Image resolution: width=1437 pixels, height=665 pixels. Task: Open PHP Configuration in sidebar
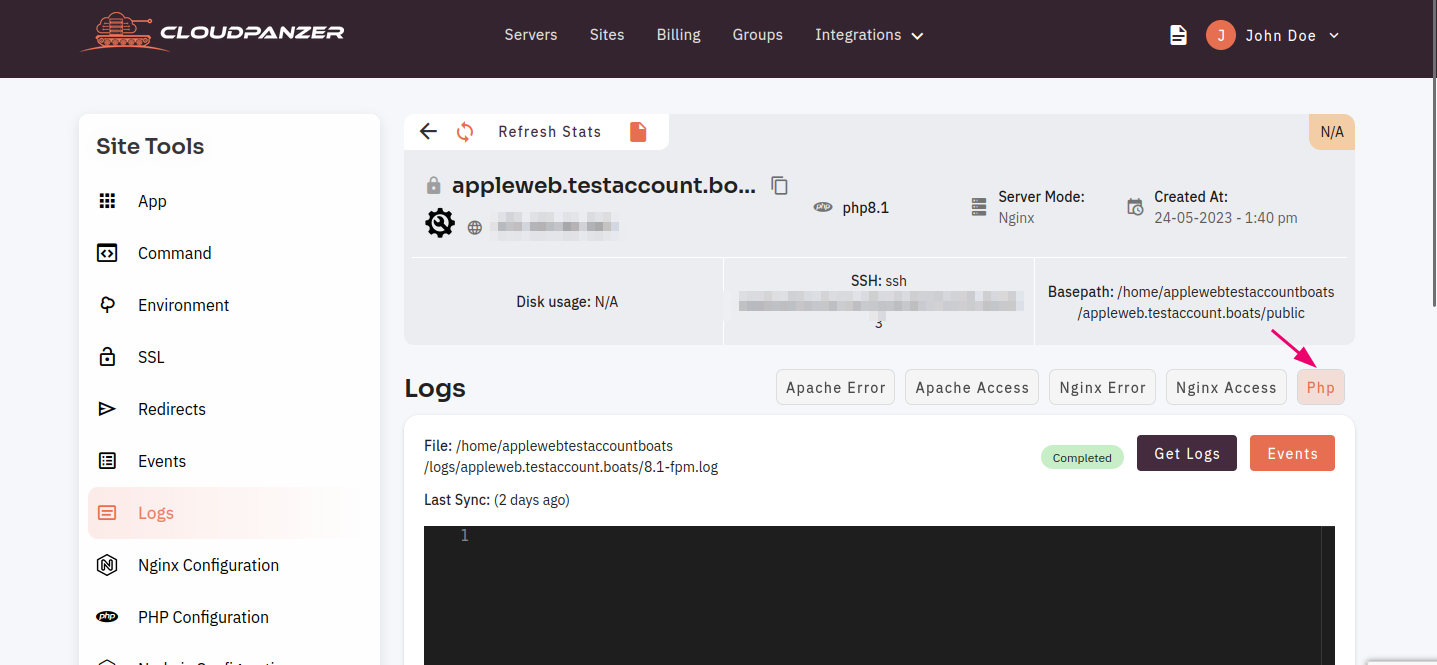coord(229,617)
